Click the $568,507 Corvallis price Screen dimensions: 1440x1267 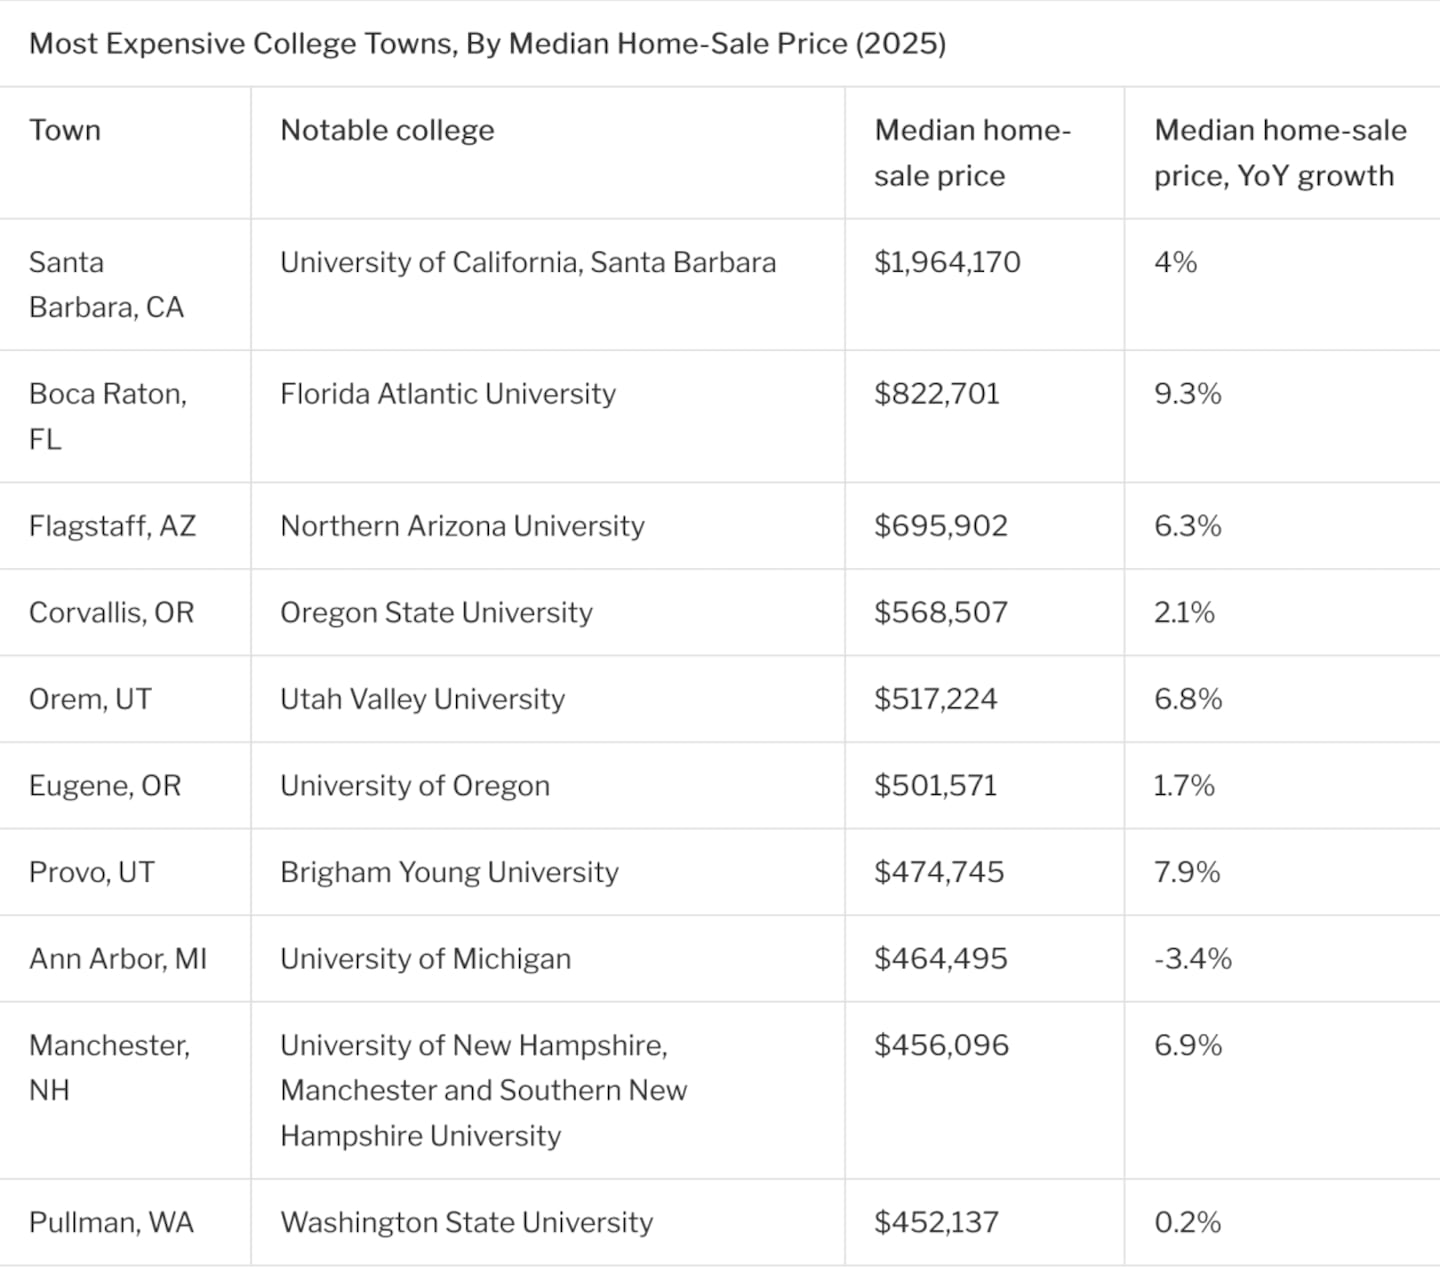pyautogui.click(x=940, y=612)
